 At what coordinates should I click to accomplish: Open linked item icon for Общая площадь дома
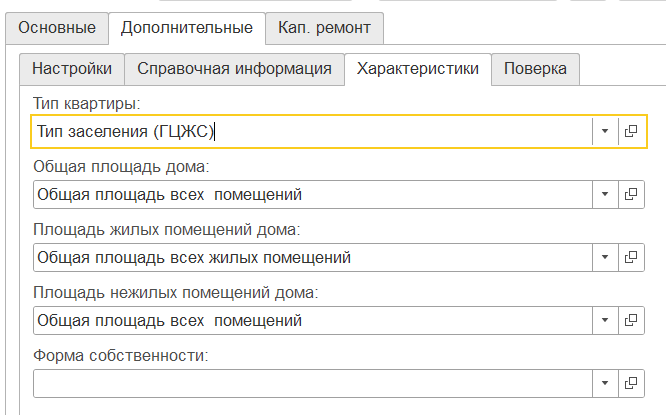(631, 194)
